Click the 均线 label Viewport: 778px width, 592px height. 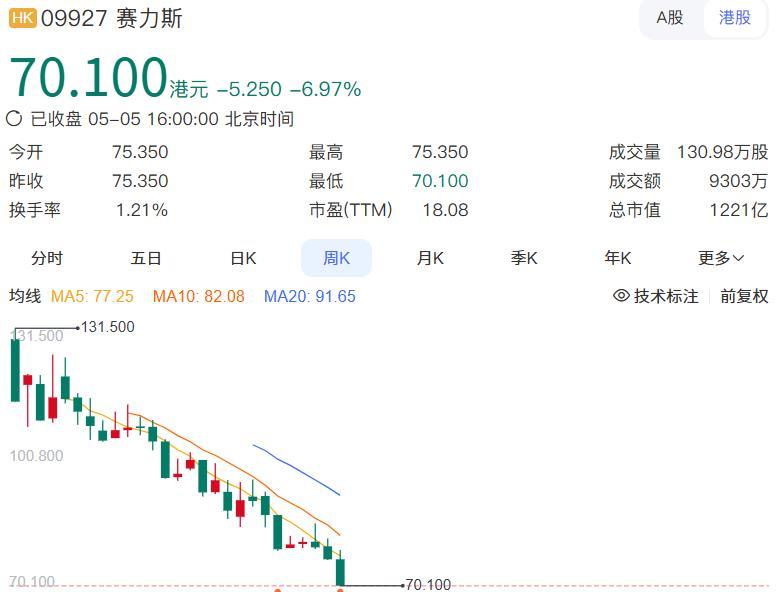click(x=25, y=296)
